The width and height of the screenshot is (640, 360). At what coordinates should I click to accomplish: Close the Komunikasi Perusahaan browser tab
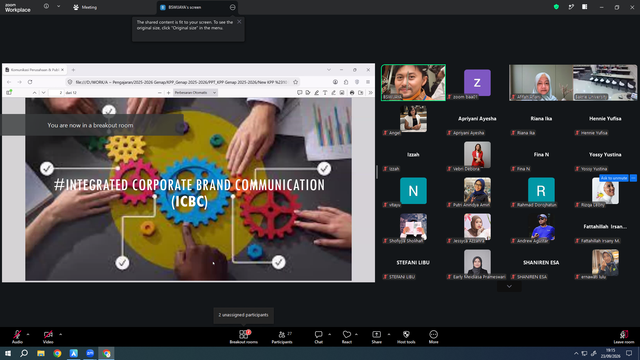[62, 70]
